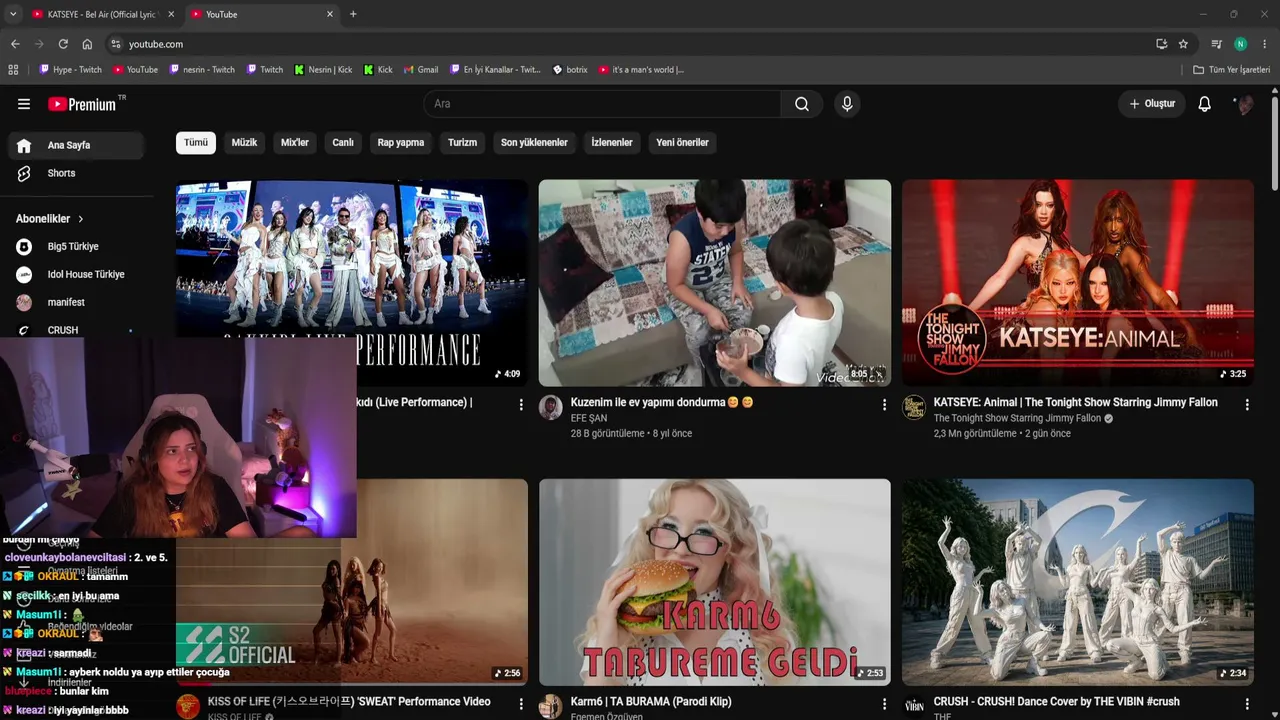1280x720 pixels.
Task: Select the Mix'ler filter chip
Action: coord(295,142)
